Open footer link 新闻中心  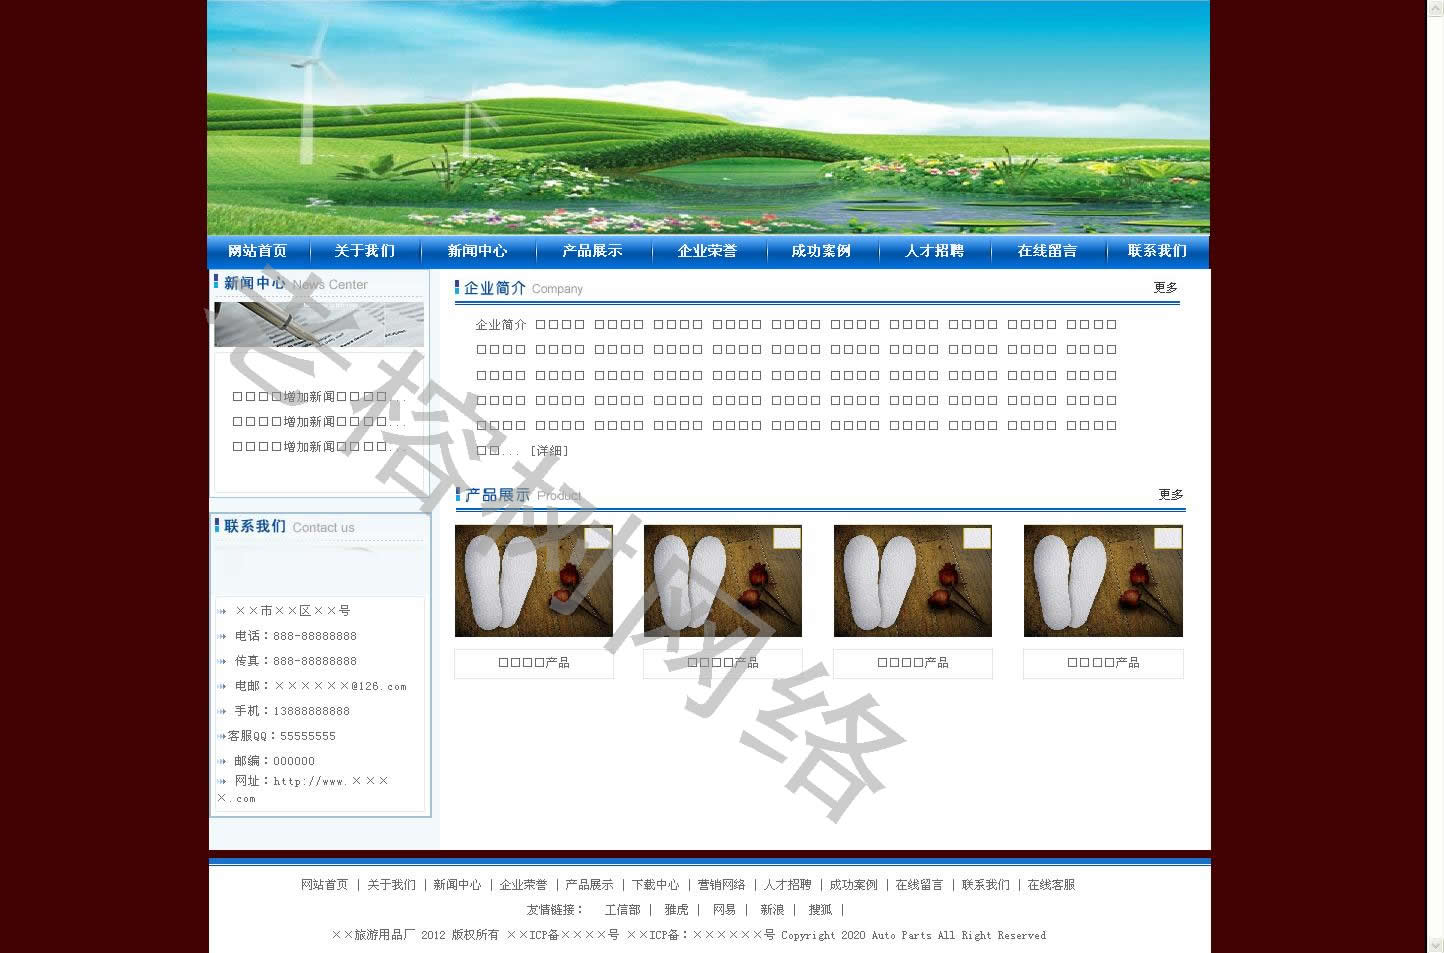[x=457, y=885]
